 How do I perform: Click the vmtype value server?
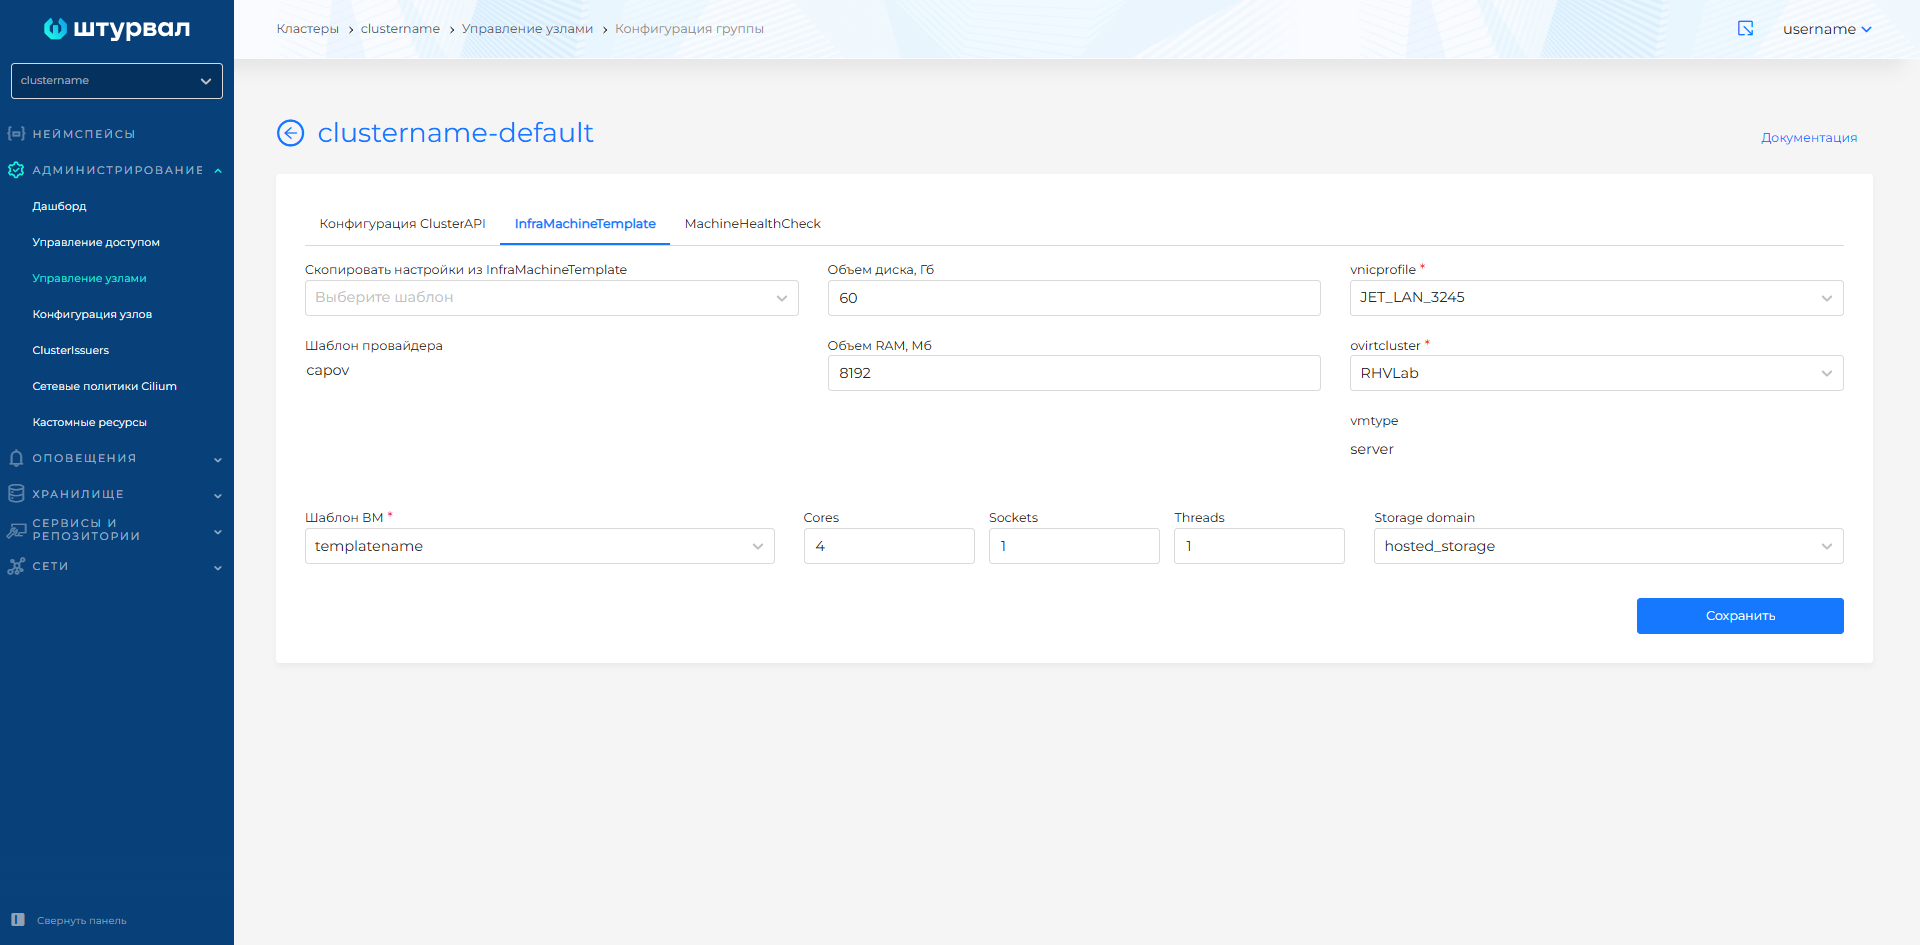[1372, 450]
